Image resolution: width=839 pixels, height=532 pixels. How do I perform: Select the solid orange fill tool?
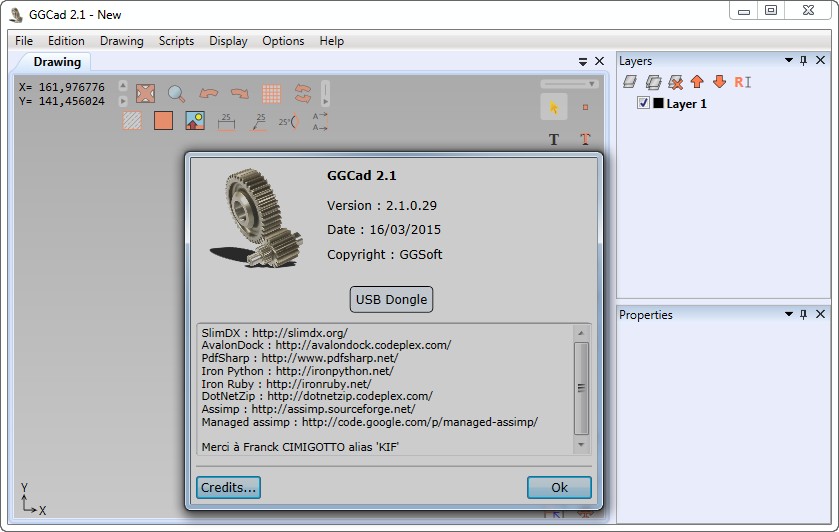tap(163, 120)
